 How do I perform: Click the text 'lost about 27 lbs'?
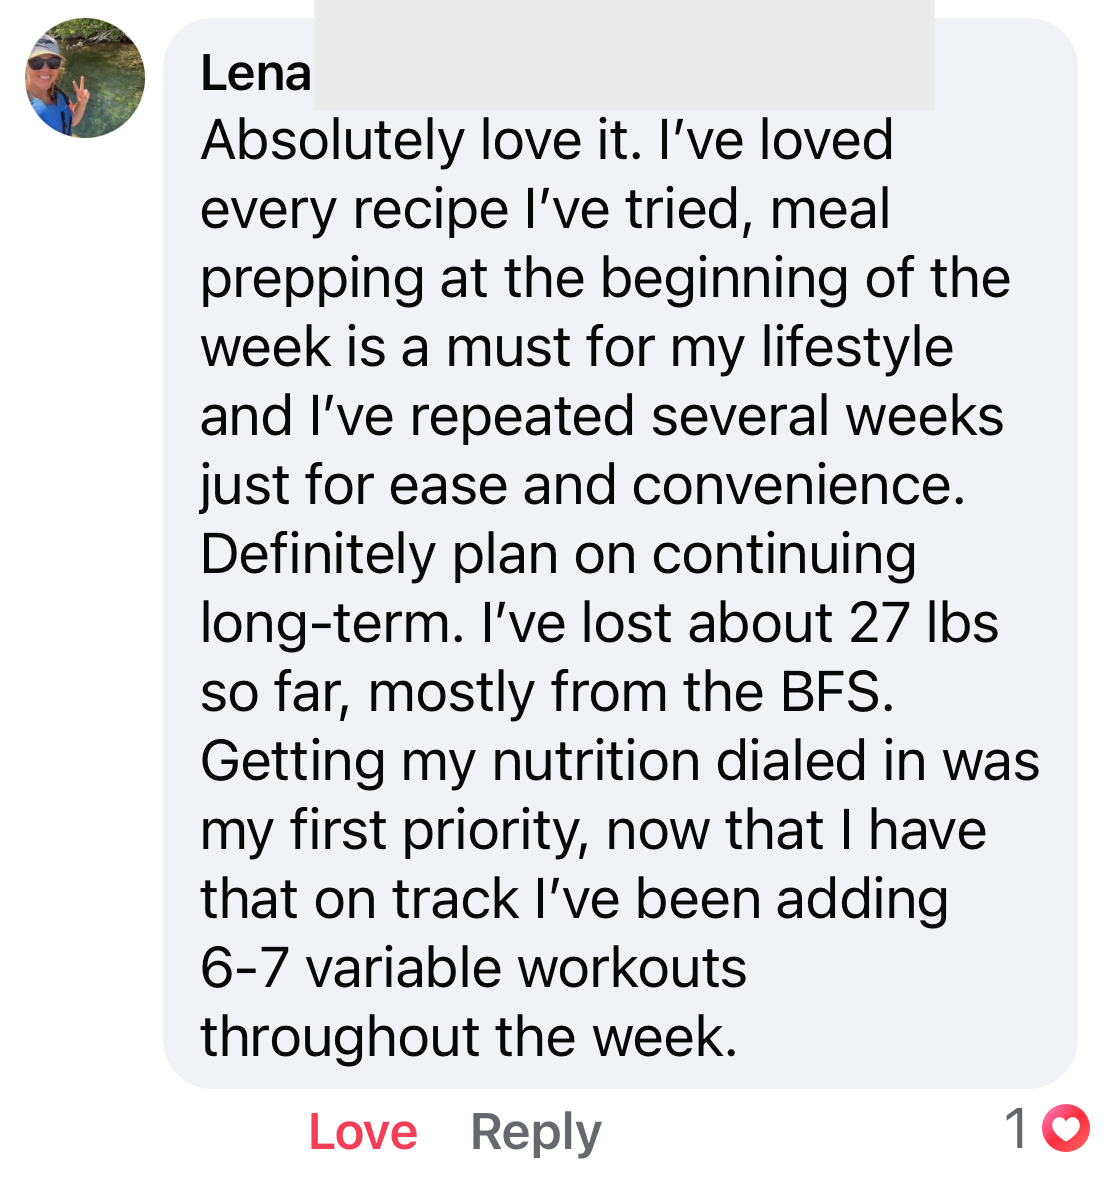coord(790,623)
